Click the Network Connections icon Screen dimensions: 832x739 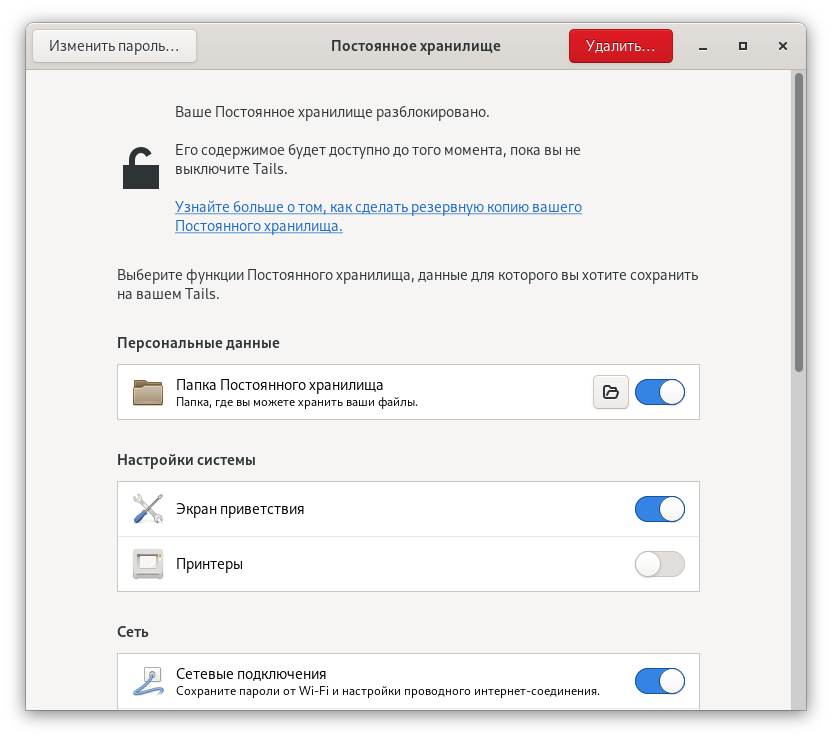coord(147,682)
